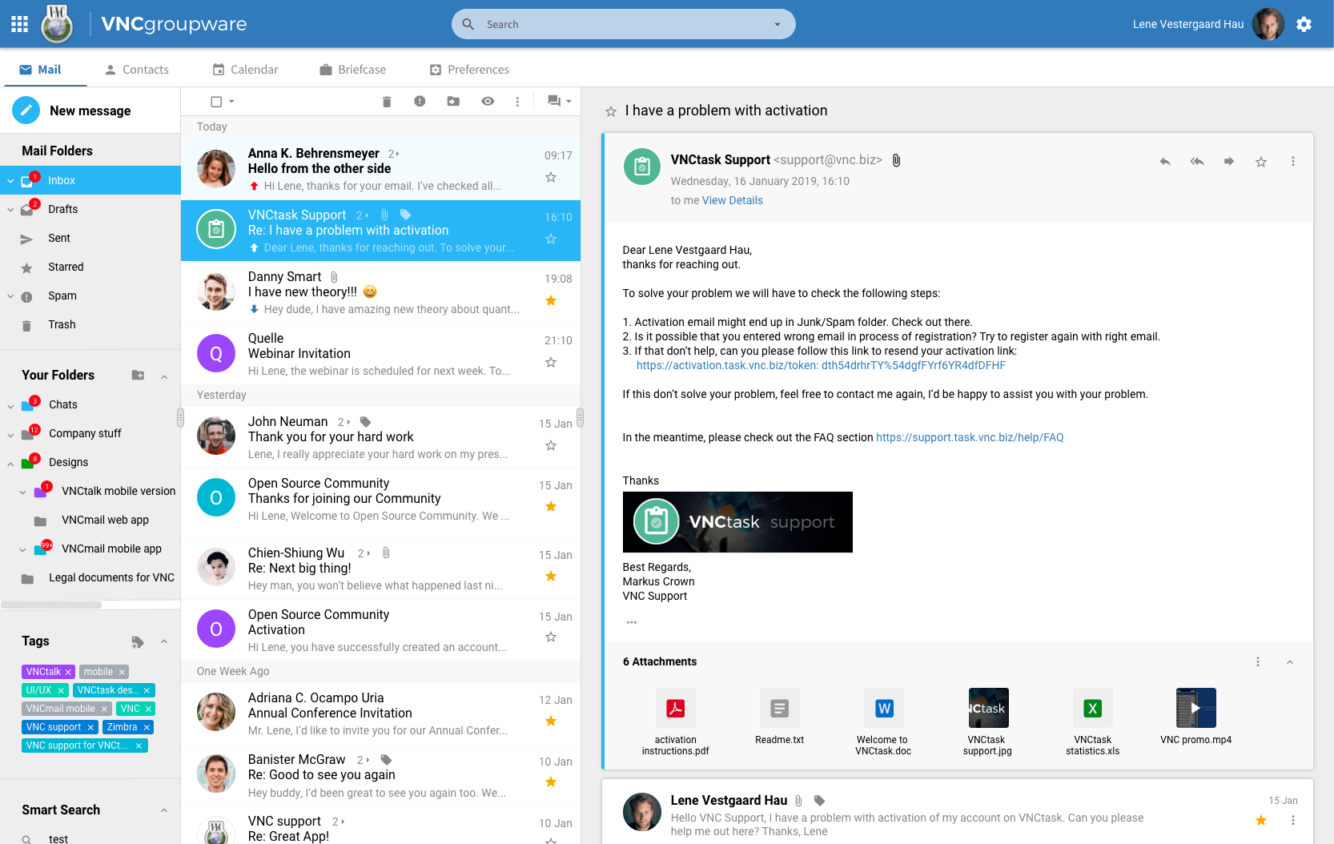Unstar the Danny Smart email

pos(551,300)
